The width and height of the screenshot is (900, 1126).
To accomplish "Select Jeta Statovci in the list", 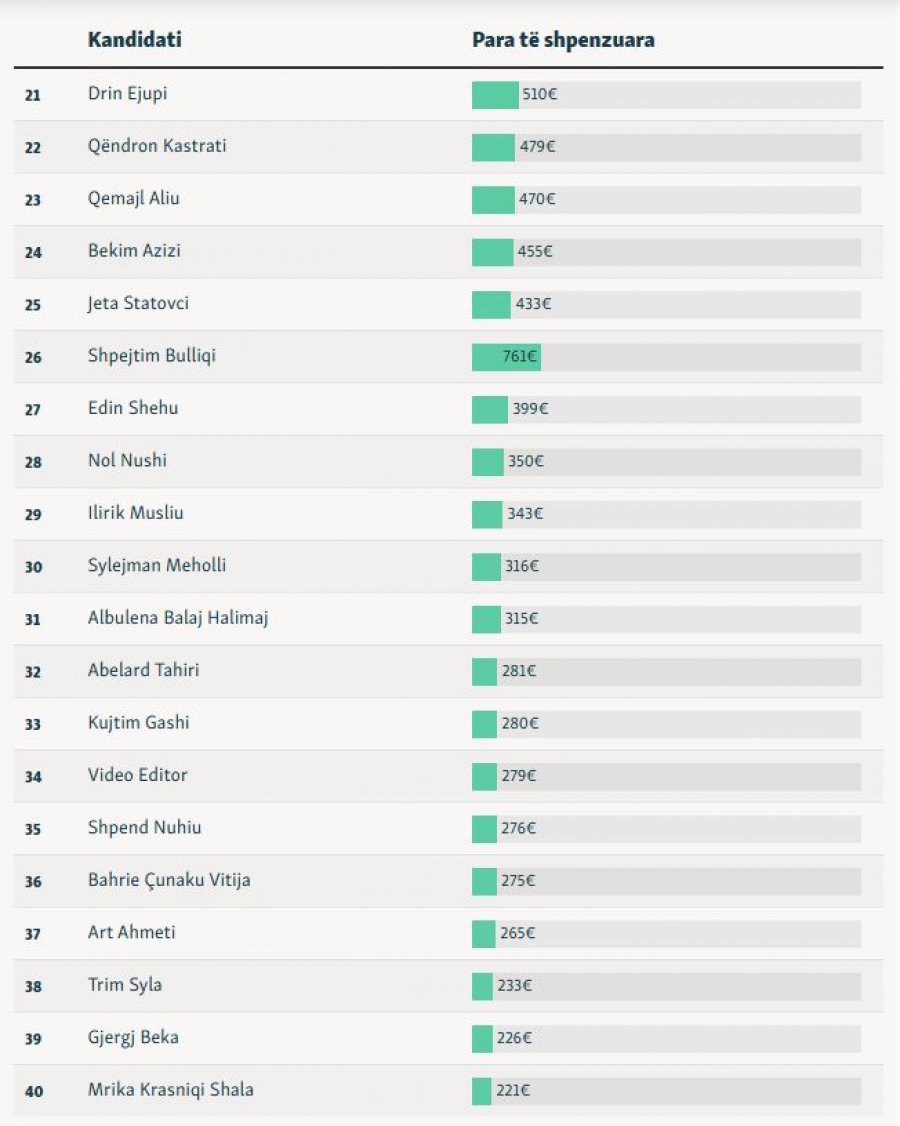I will [138, 303].
